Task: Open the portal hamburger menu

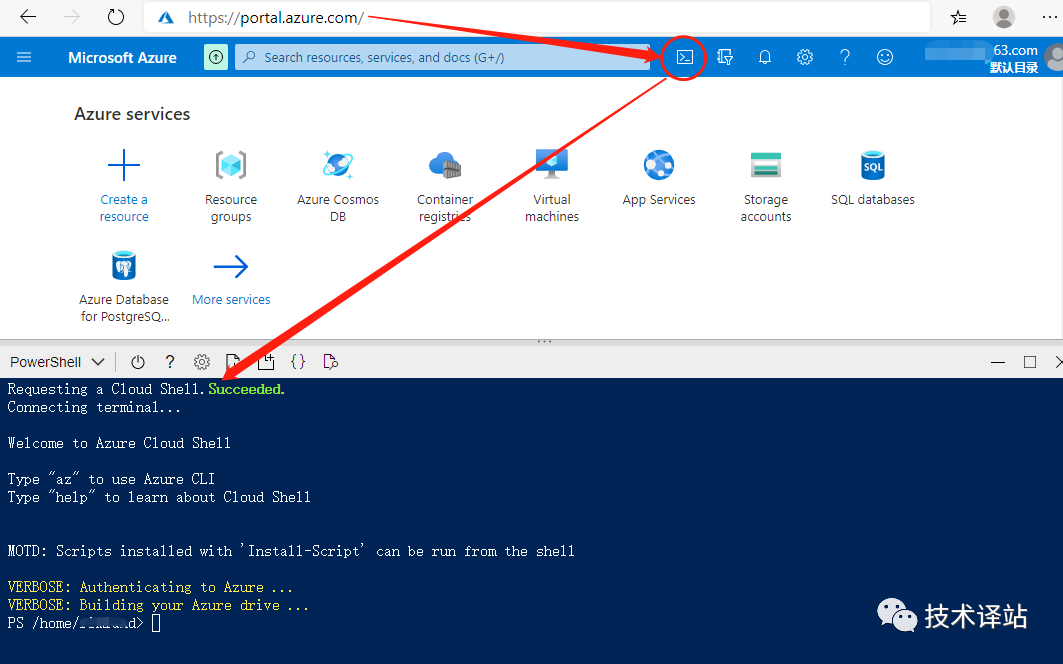Action: 24,58
